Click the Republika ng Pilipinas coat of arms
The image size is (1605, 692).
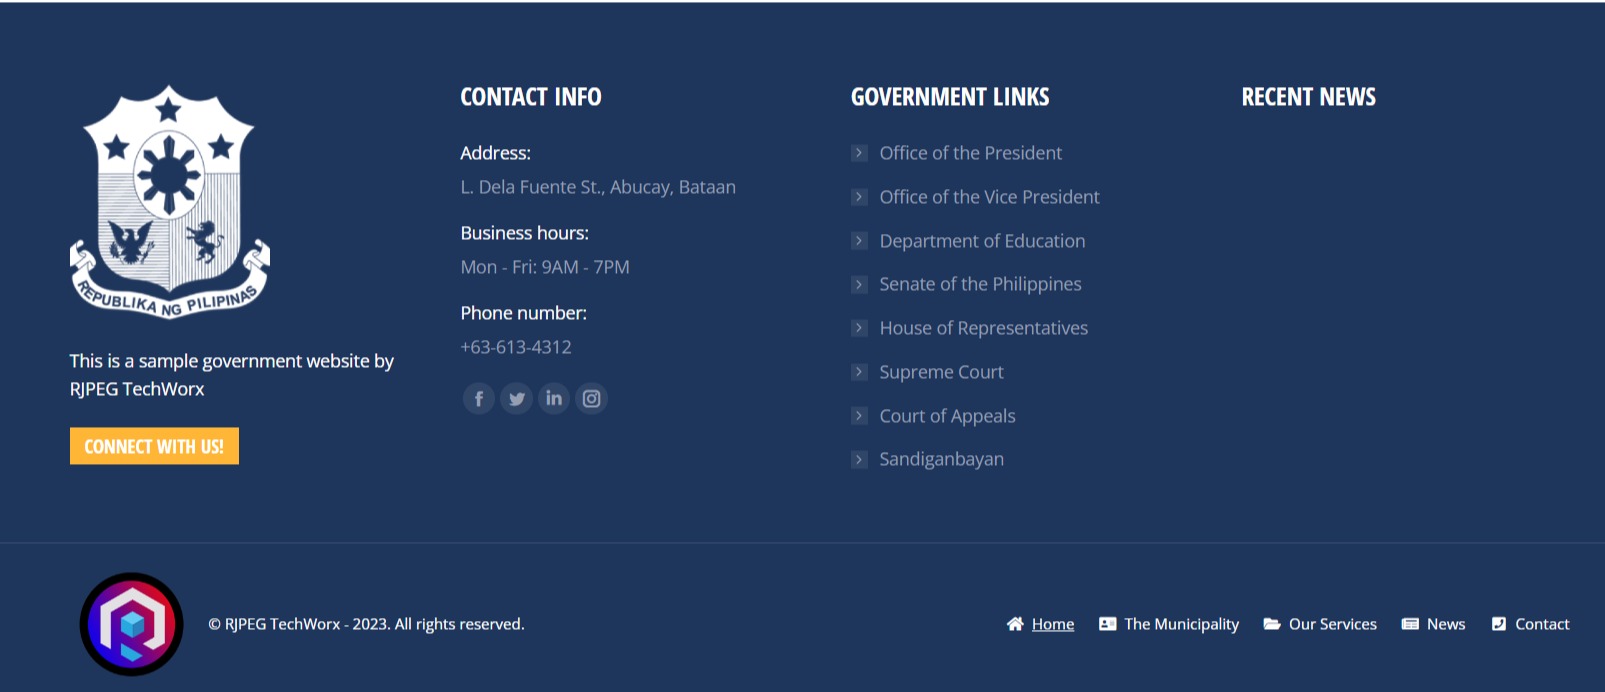pyautogui.click(x=169, y=202)
